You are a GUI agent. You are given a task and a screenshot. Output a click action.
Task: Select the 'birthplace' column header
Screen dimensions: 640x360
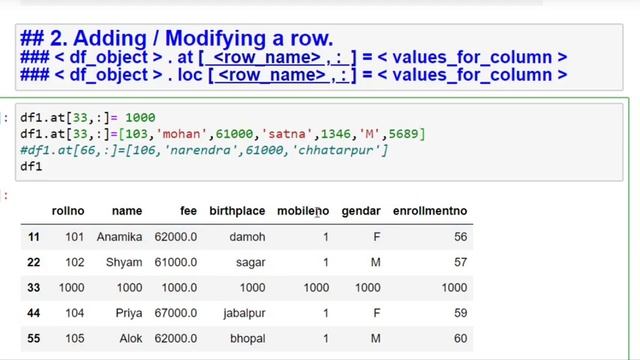(237, 211)
